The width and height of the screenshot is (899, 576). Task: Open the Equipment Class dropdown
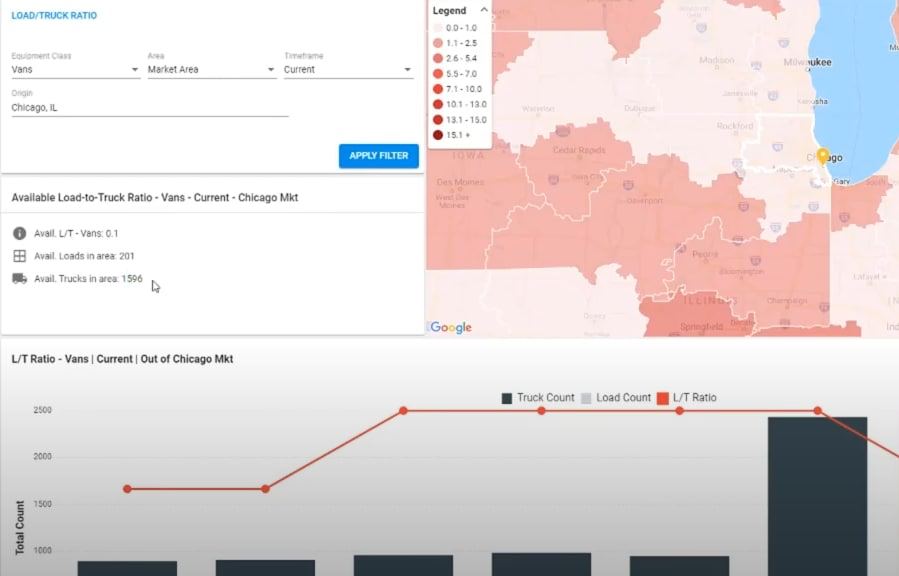point(75,70)
